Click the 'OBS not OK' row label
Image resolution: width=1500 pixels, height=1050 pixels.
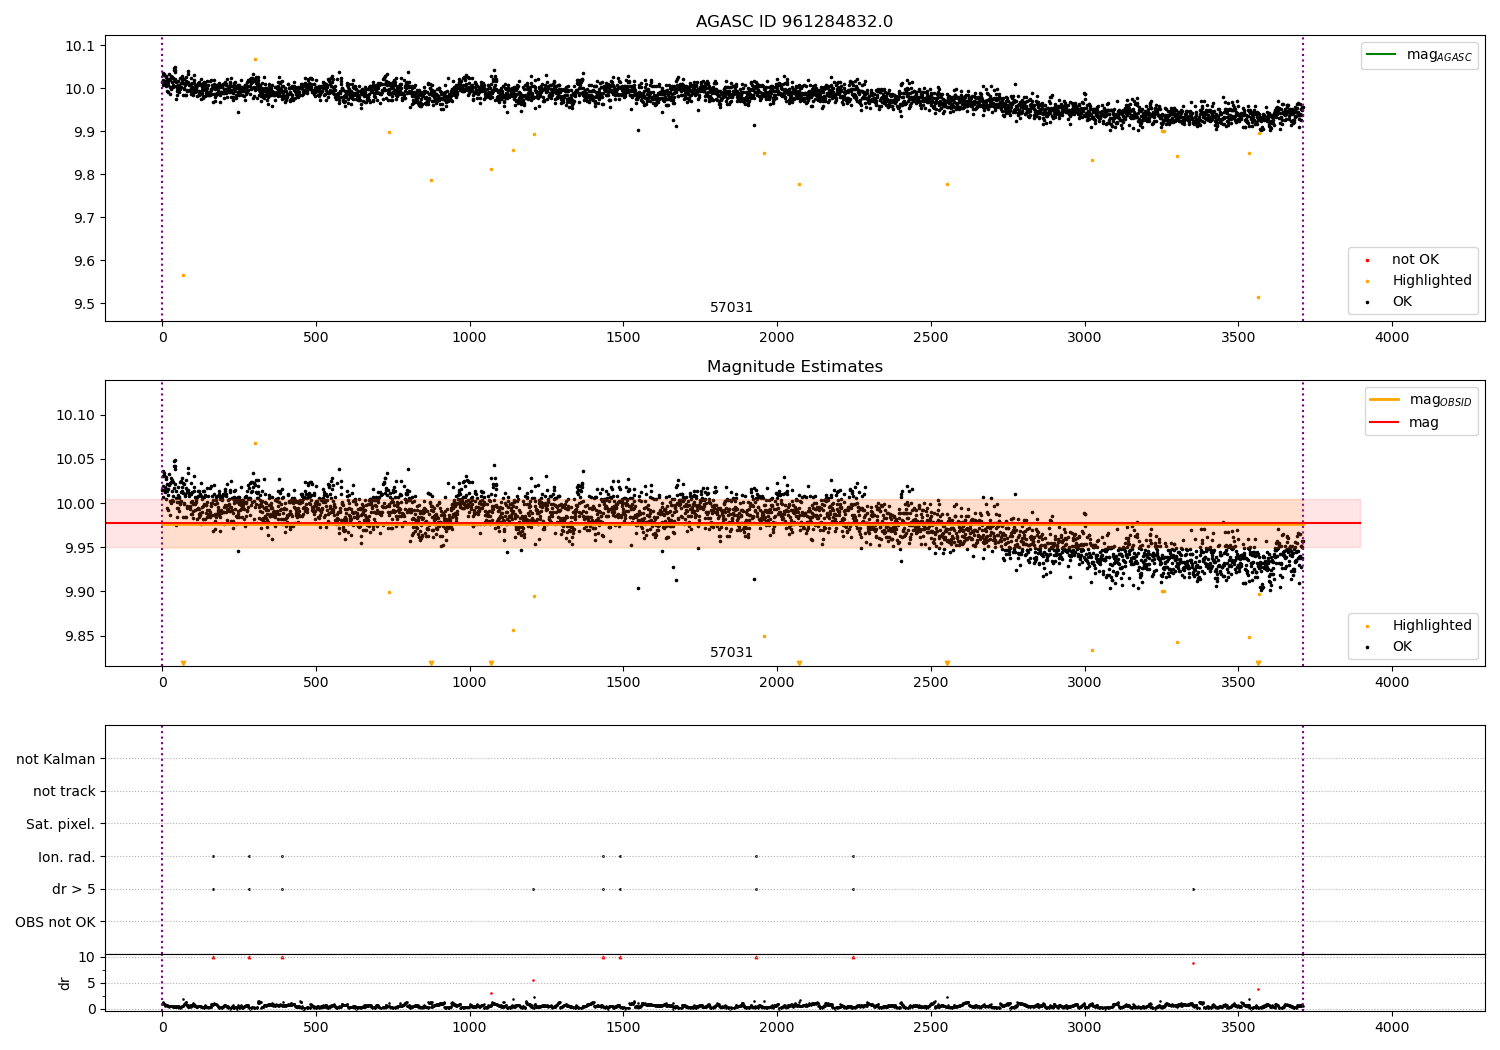56,922
